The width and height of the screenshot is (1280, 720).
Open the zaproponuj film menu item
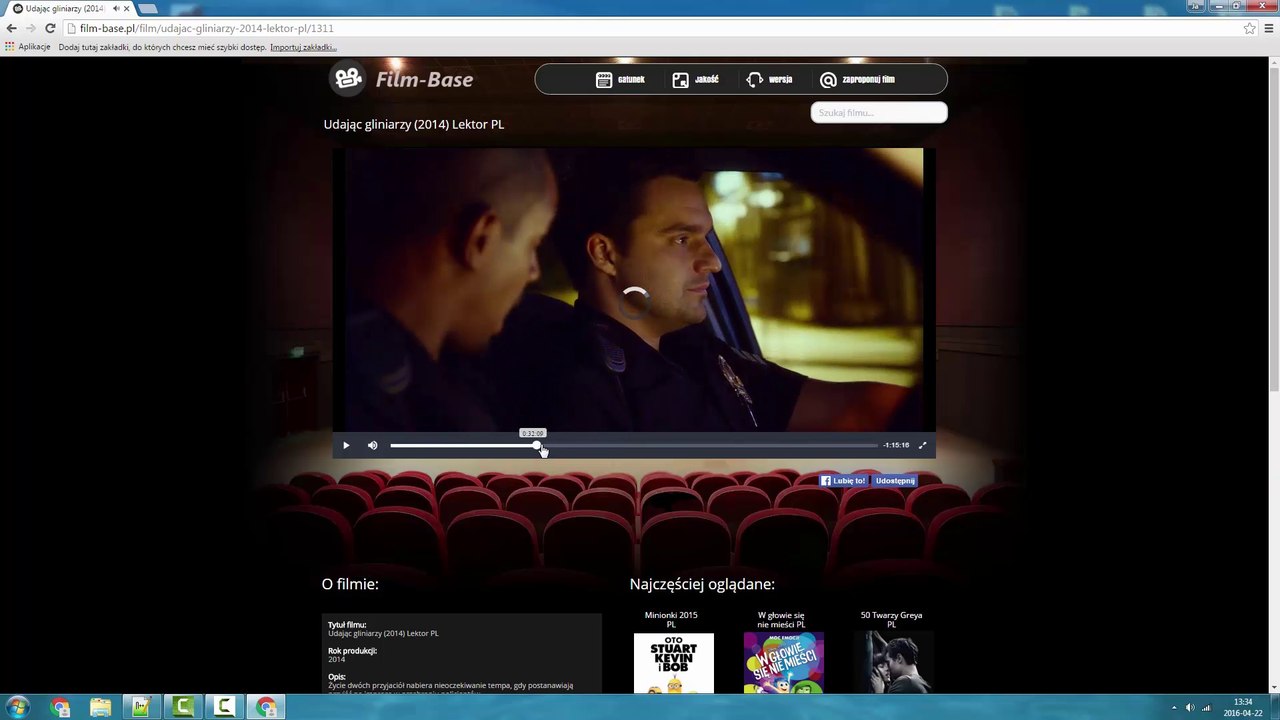[857, 80]
